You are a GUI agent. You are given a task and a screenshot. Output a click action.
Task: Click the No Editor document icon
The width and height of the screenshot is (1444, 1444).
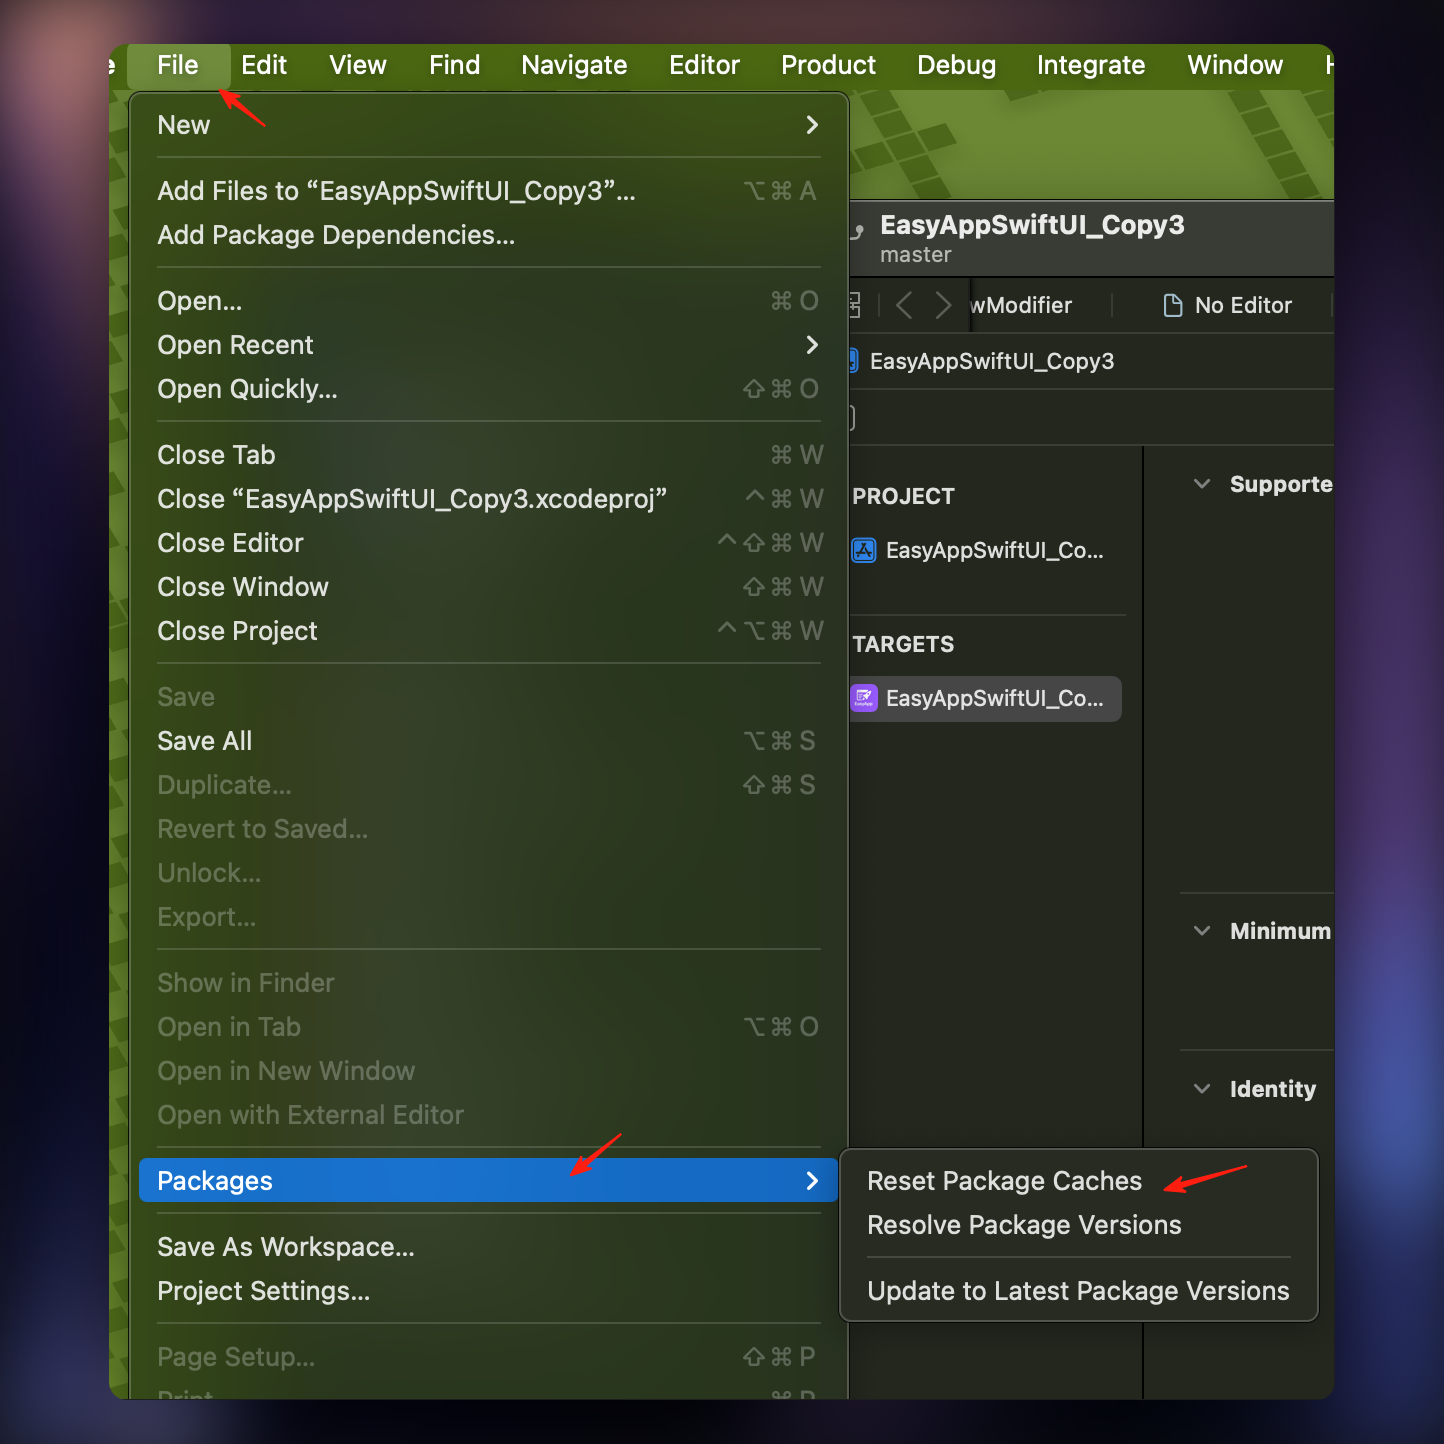pyautogui.click(x=1173, y=305)
